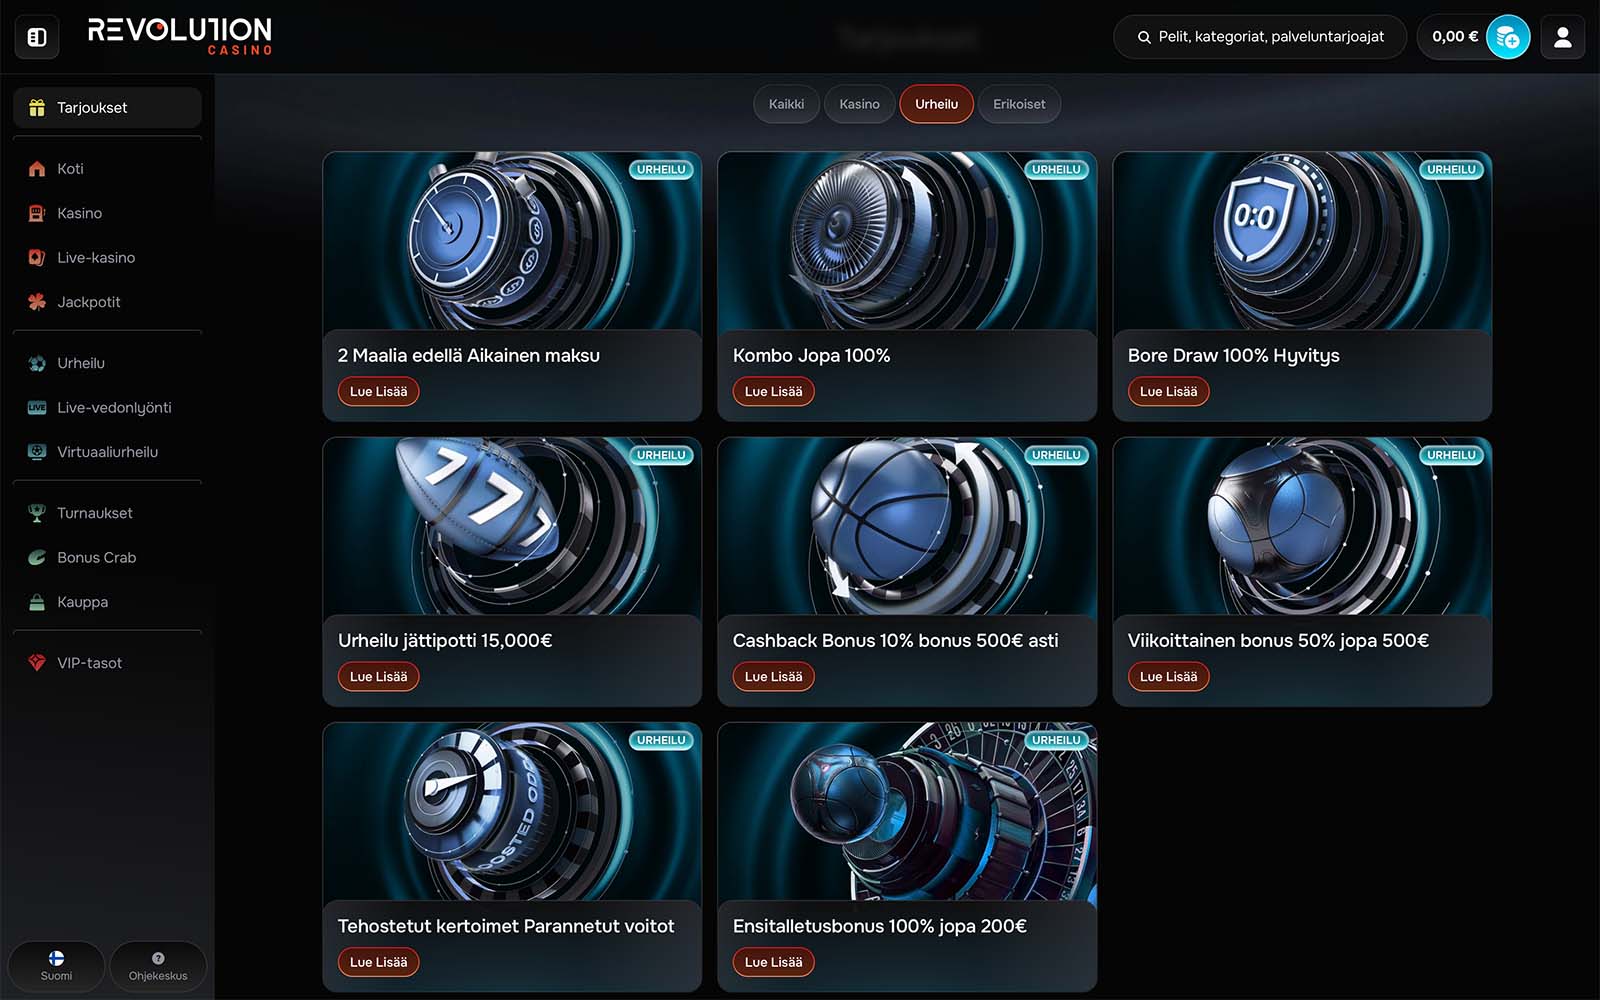Open Ohjekeskus help center
This screenshot has height=1000, width=1600.
pyautogui.click(x=158, y=966)
